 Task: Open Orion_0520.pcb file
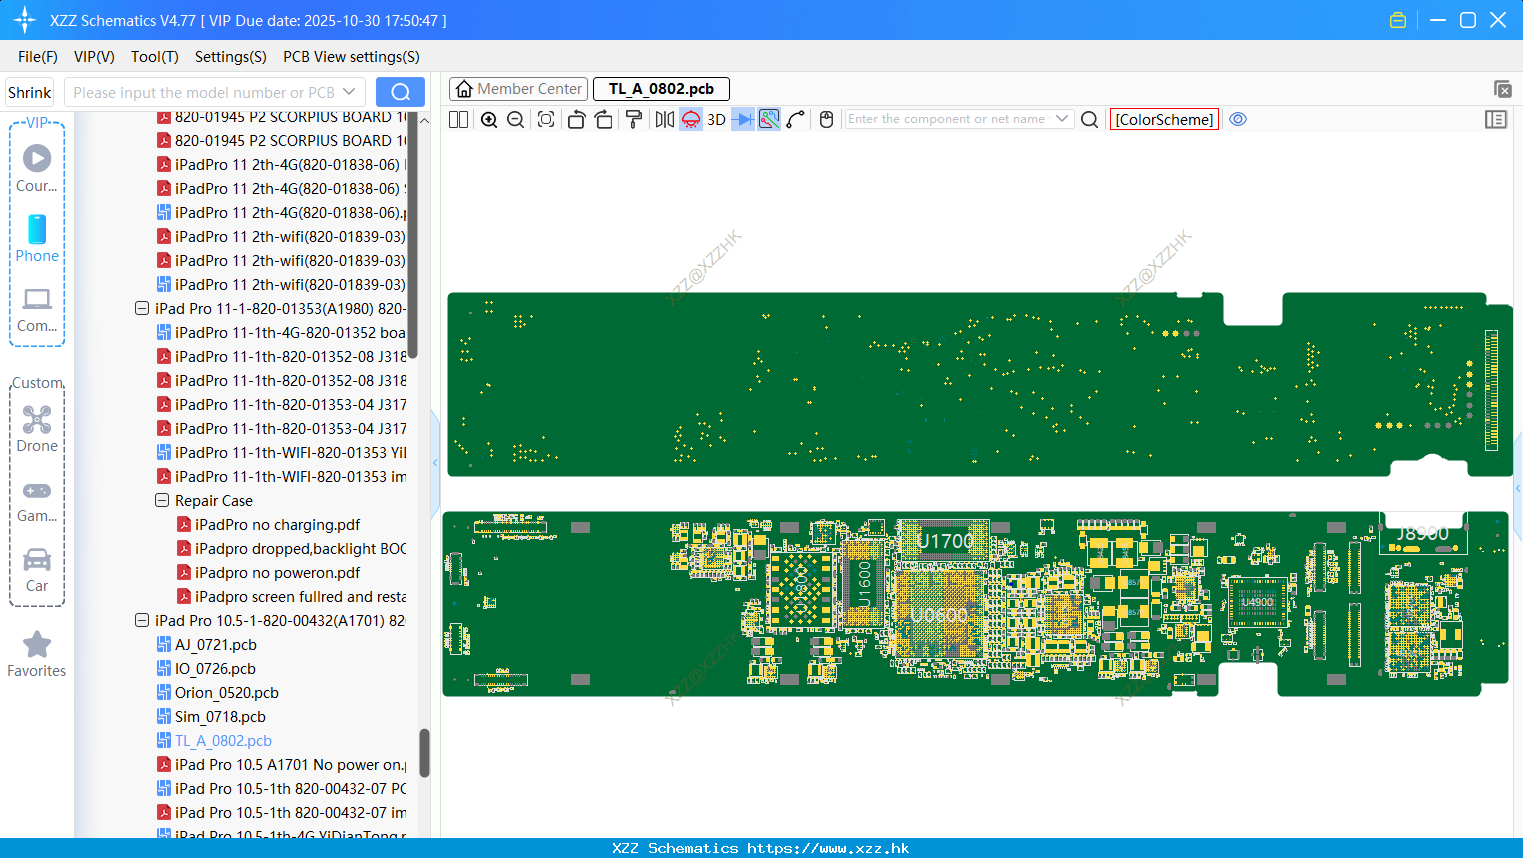click(x=227, y=693)
